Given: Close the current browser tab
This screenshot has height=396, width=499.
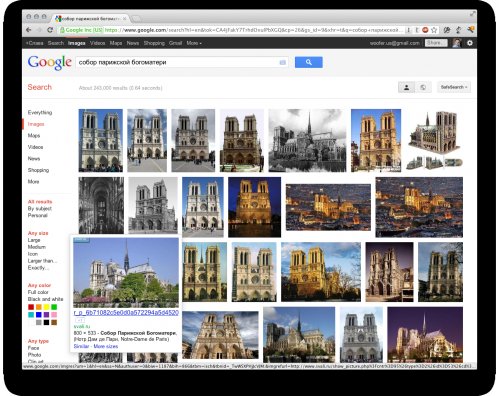Looking at the screenshot, I should (124, 18).
